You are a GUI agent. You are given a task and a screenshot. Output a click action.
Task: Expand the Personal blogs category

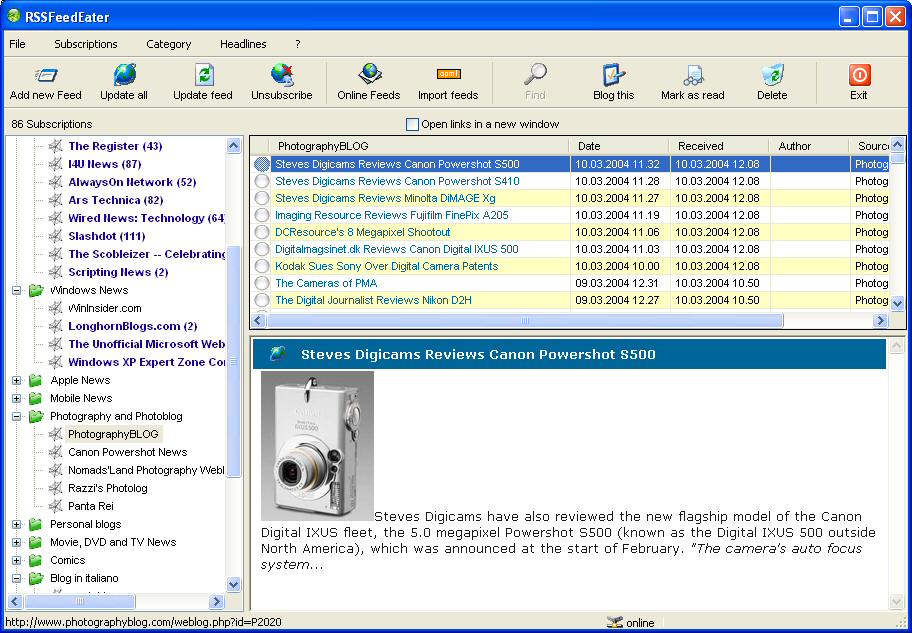click(x=17, y=524)
